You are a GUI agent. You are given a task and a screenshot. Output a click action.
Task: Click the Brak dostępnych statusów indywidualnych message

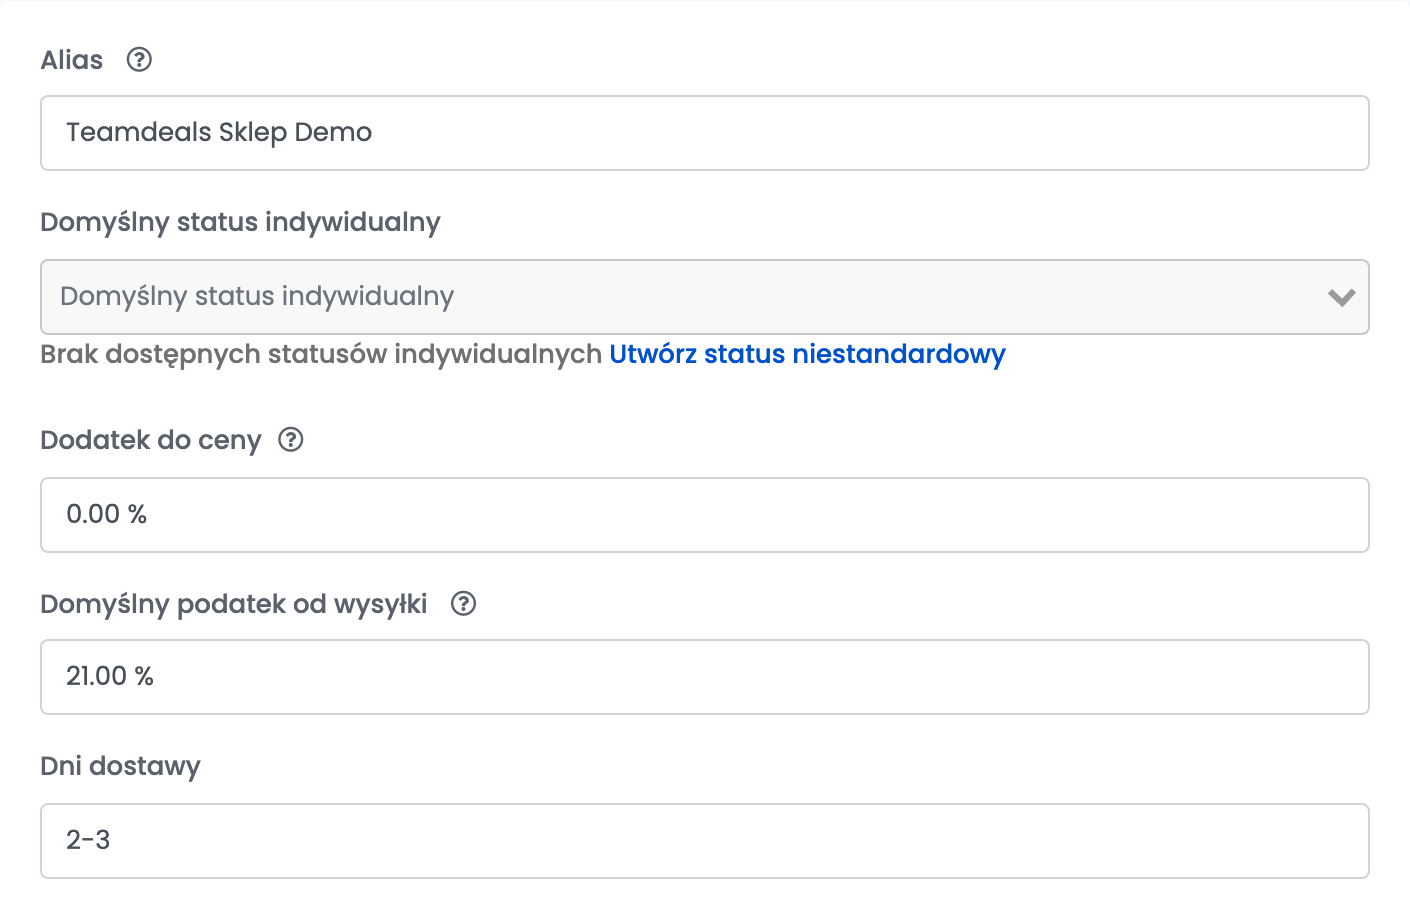tap(321, 354)
